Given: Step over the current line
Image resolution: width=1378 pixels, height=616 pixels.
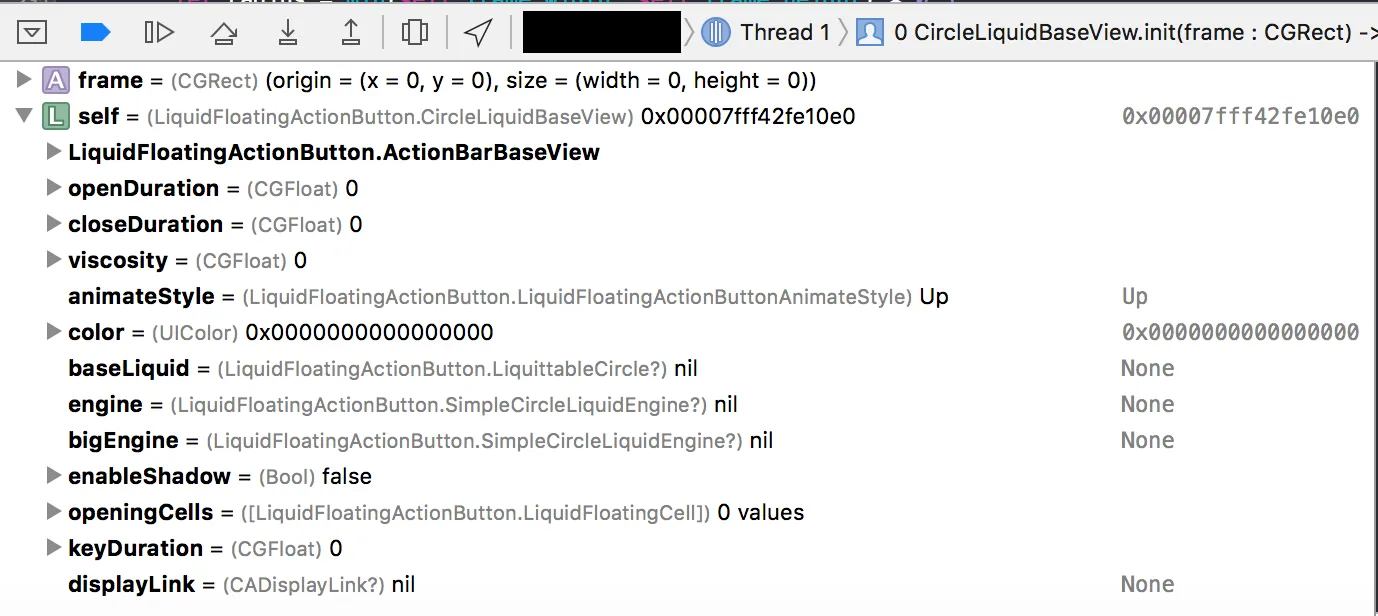Looking at the screenshot, I should pos(224,33).
